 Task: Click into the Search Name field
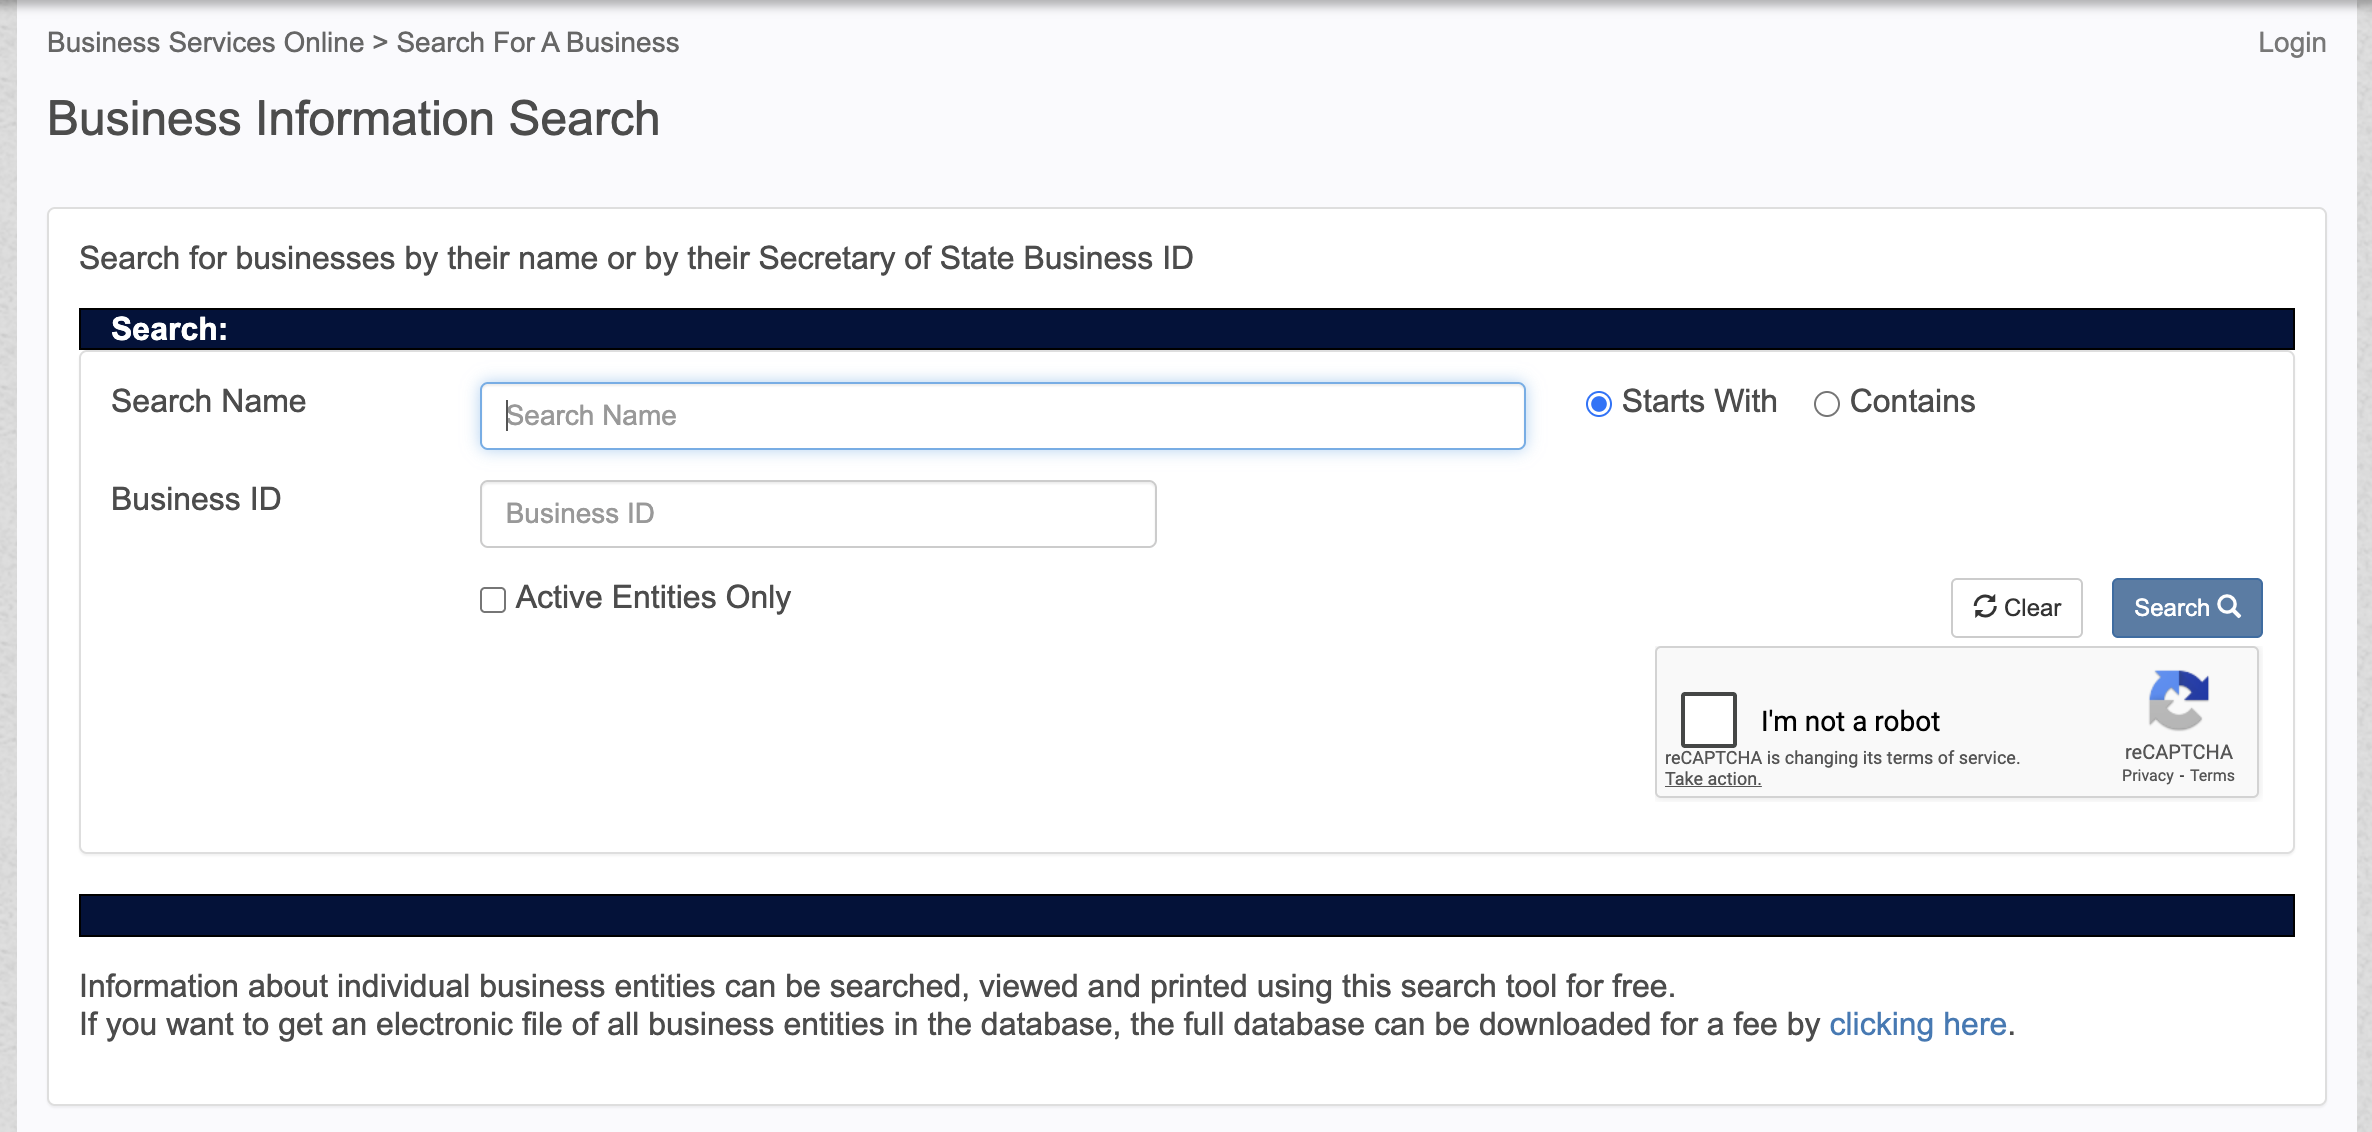coord(1002,416)
